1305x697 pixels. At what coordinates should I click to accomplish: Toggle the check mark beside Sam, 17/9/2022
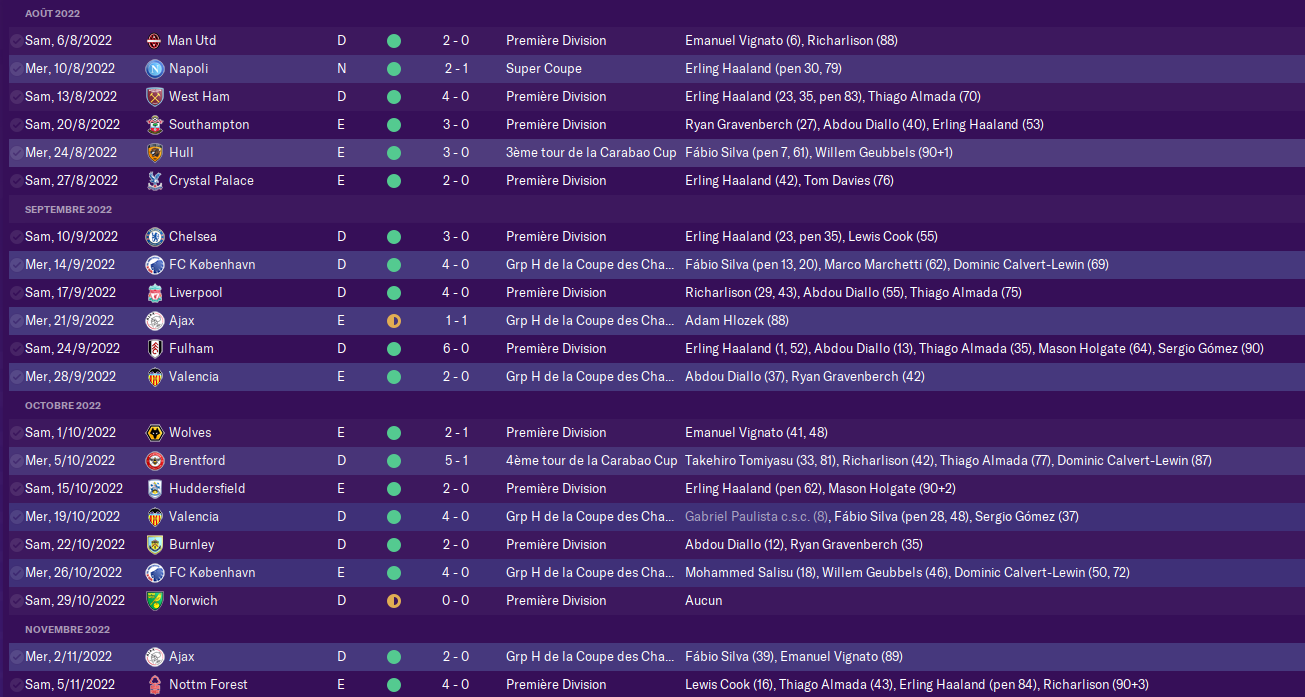pyautogui.click(x=16, y=293)
